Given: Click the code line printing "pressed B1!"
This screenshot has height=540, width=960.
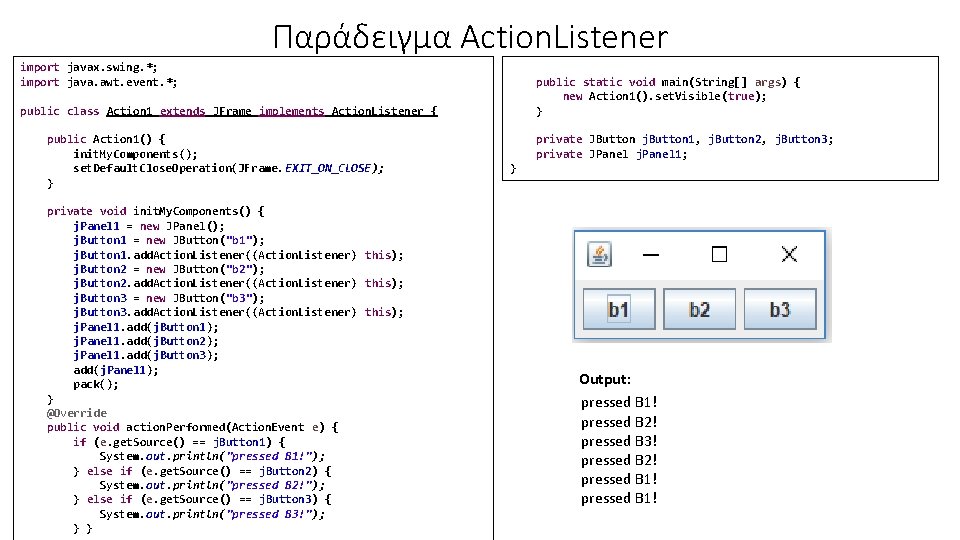Looking at the screenshot, I should point(212,456).
